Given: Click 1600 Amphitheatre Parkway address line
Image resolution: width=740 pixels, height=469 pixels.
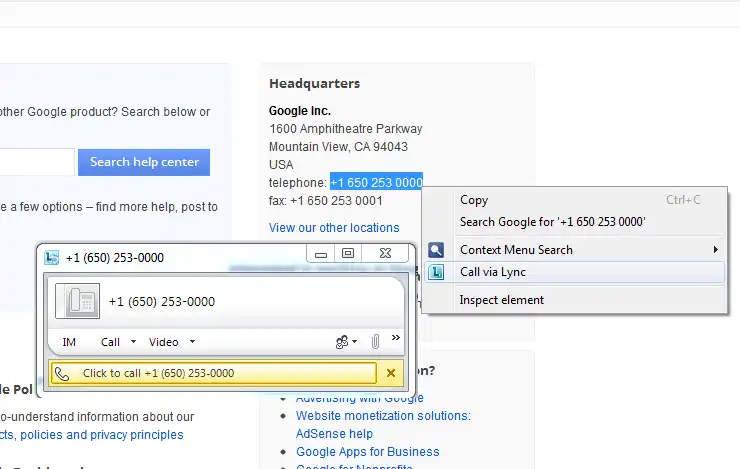Looking at the screenshot, I should coord(345,129).
